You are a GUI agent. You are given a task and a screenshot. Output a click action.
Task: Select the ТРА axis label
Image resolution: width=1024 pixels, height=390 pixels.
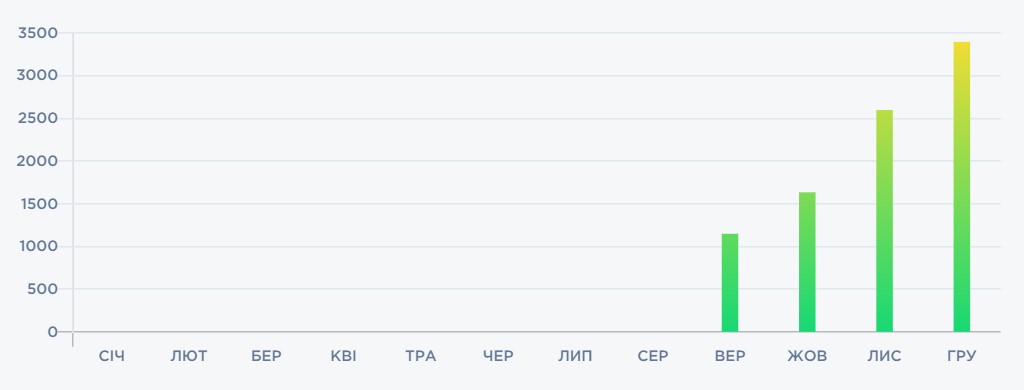point(421,356)
